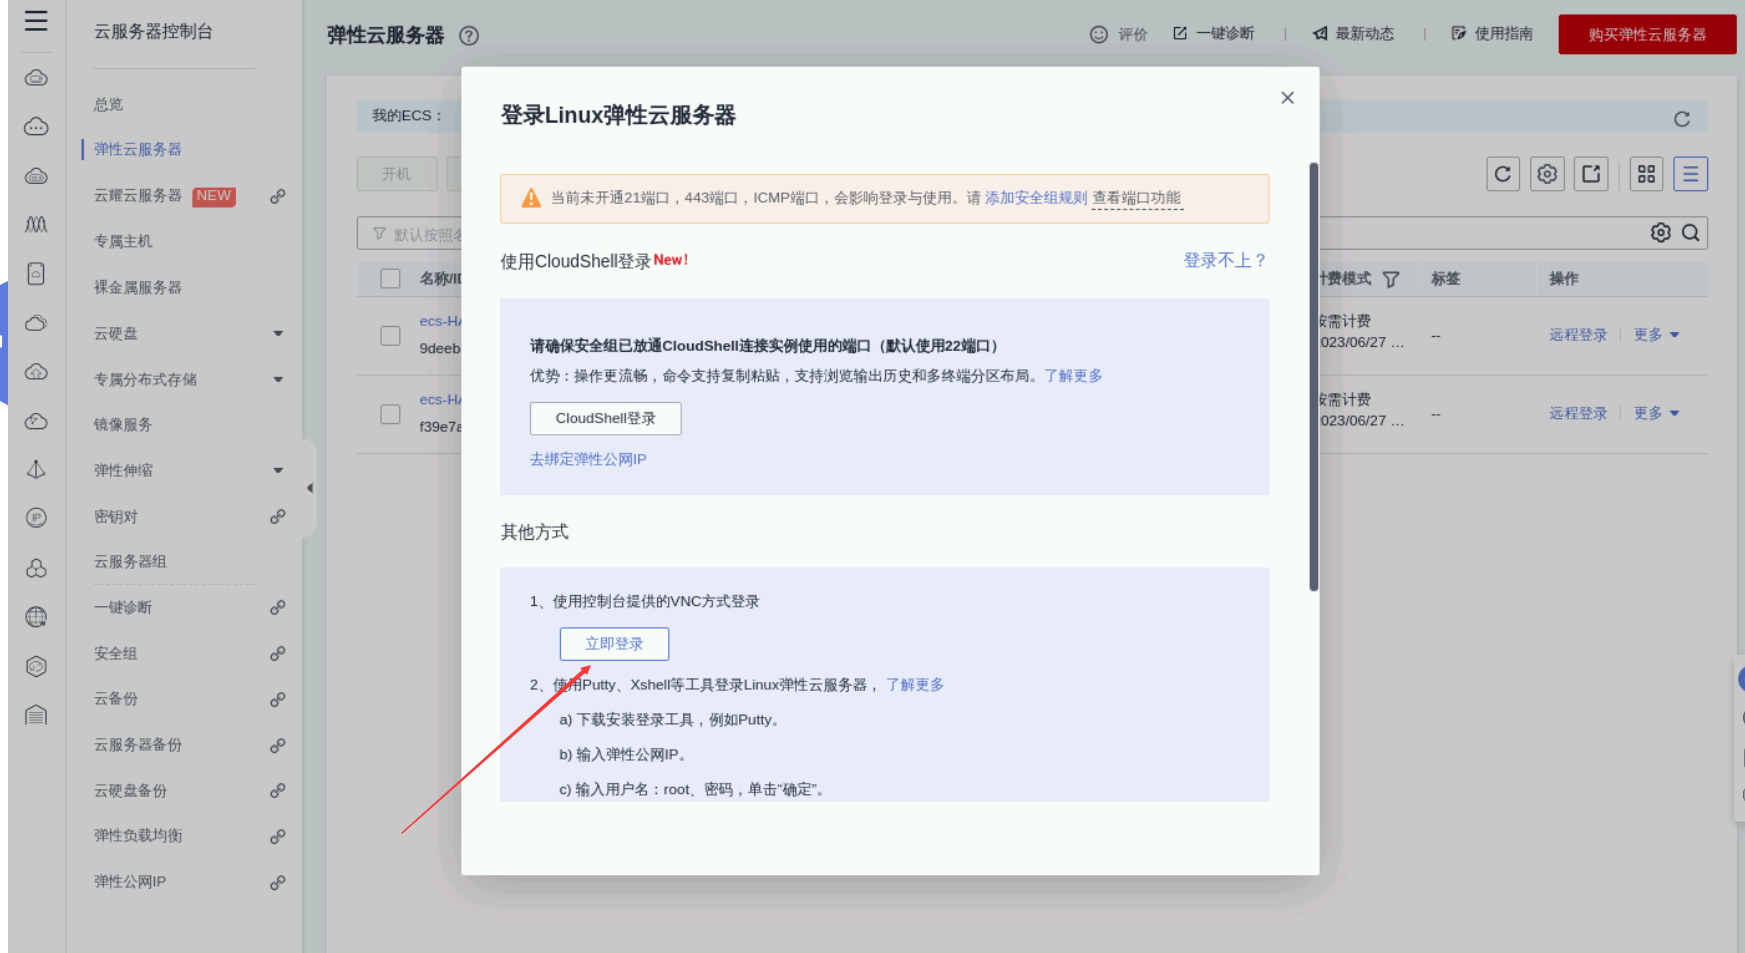Click the cloud with three dots sidebar icon
The width and height of the screenshot is (1745, 953).
(x=36, y=127)
